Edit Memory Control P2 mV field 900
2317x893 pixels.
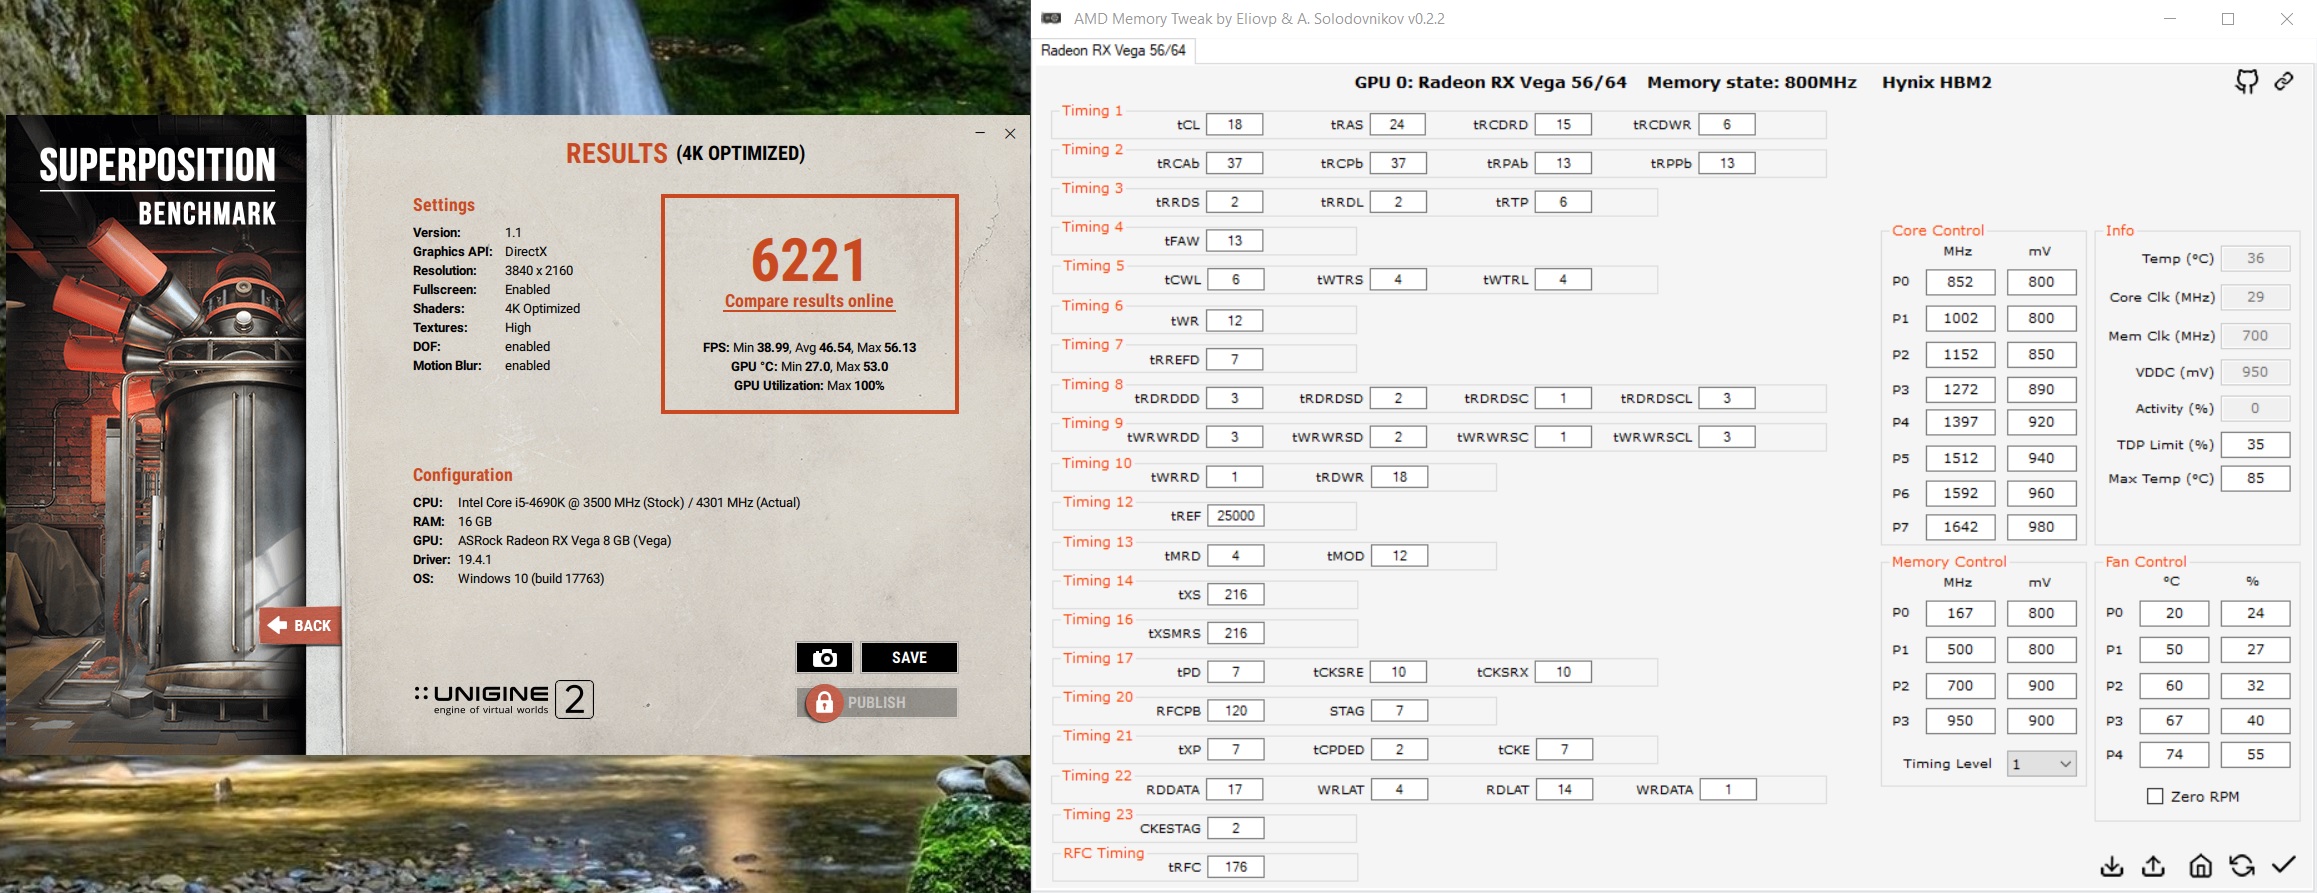pos(2041,686)
